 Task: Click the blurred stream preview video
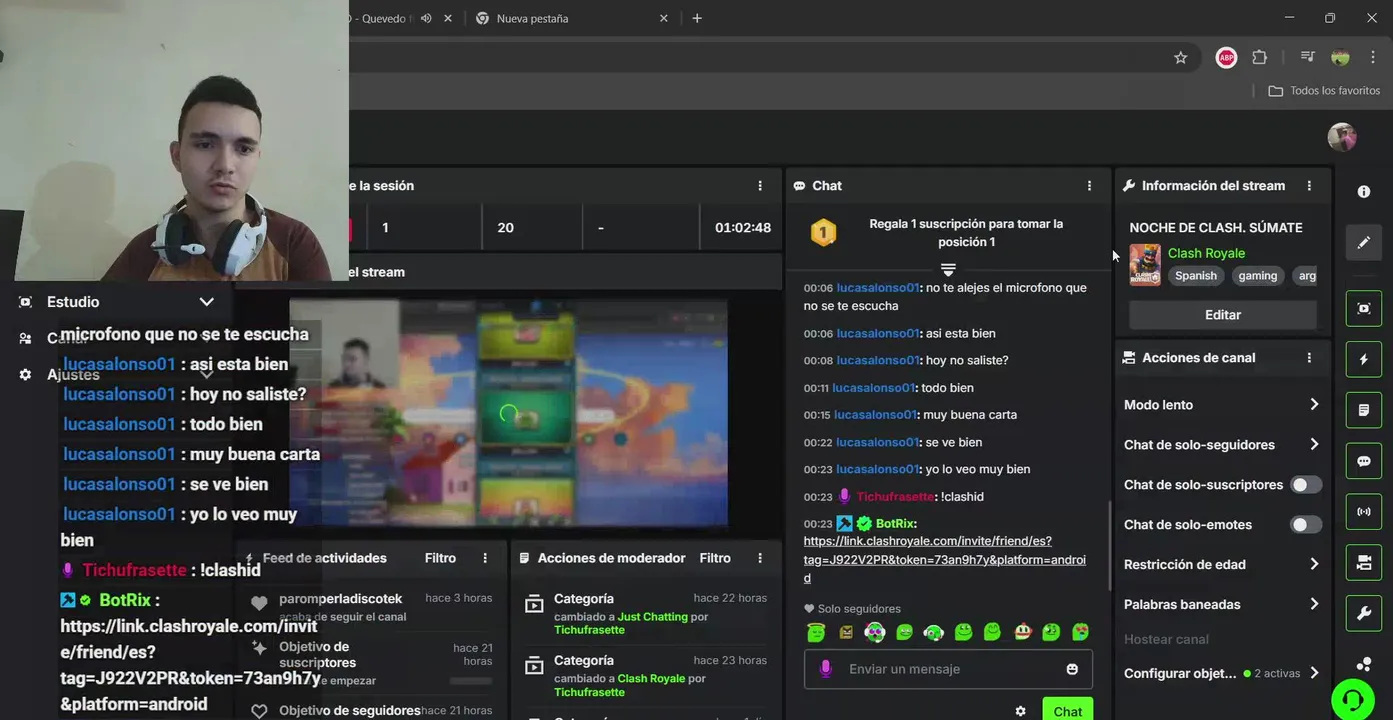(508, 413)
